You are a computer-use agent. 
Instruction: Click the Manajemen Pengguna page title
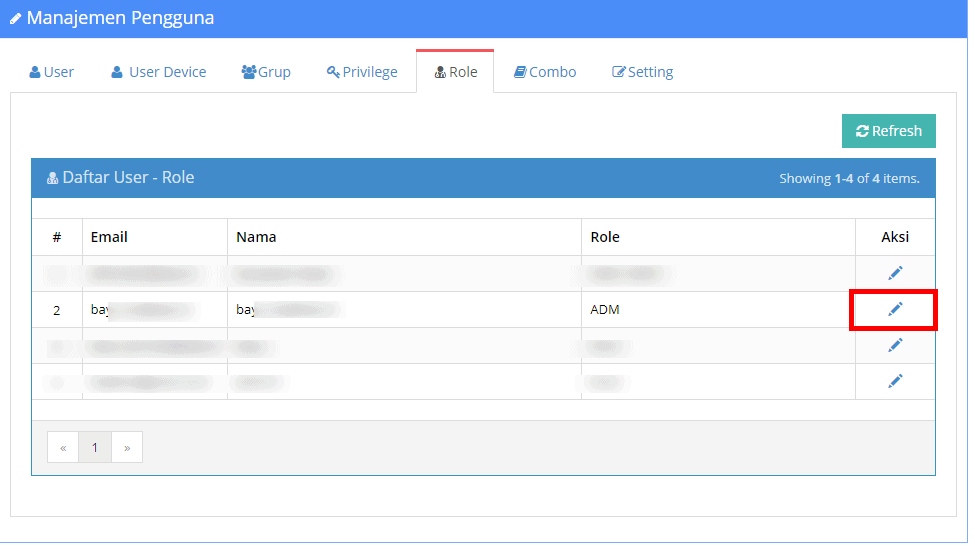click(112, 18)
